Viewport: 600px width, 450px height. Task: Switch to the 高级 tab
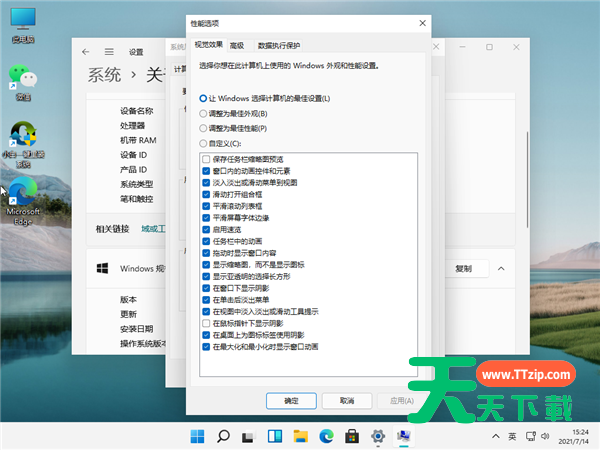(x=237, y=45)
